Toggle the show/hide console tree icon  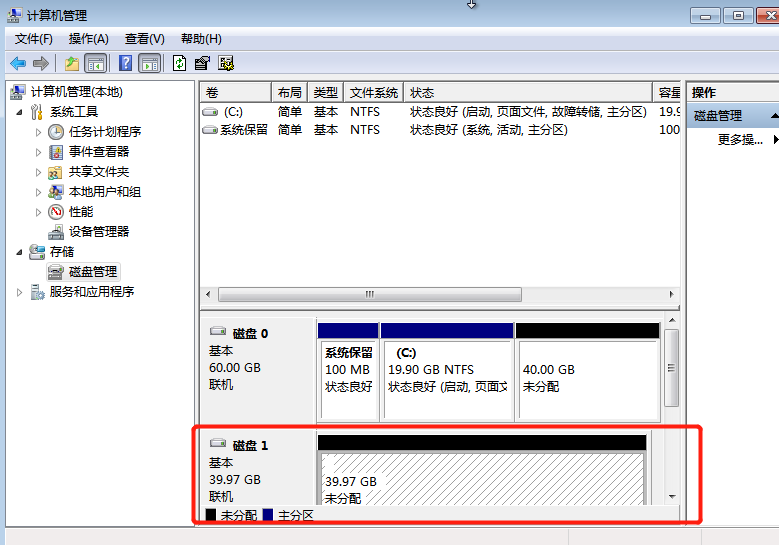tap(96, 64)
